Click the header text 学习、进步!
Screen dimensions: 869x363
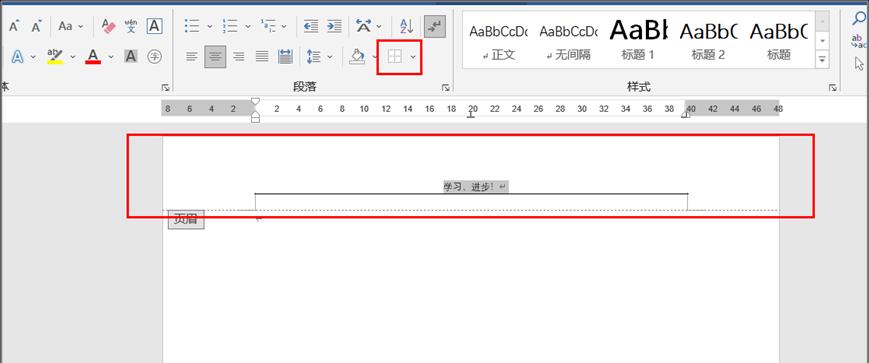(469, 187)
